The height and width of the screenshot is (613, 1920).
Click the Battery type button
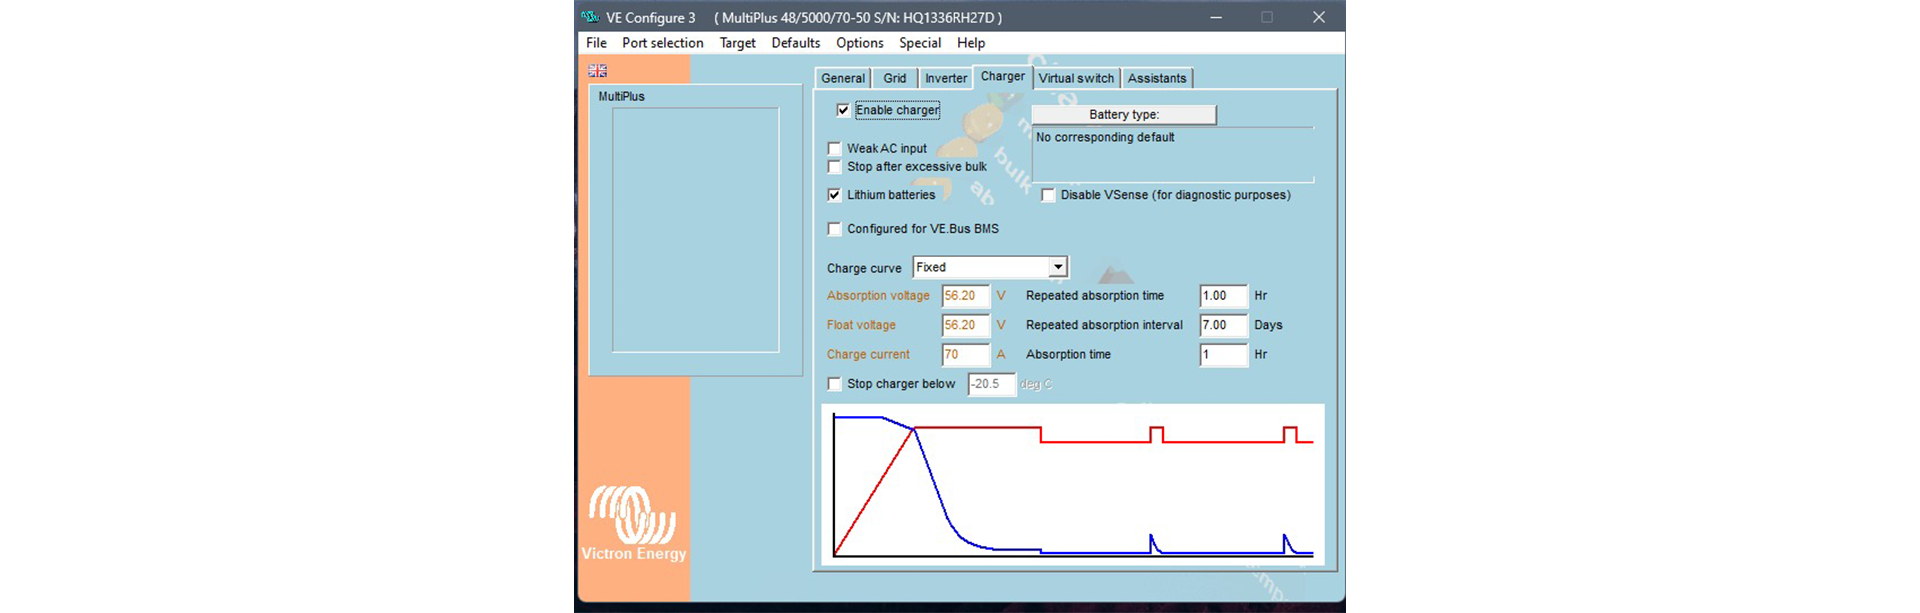coord(1123,115)
